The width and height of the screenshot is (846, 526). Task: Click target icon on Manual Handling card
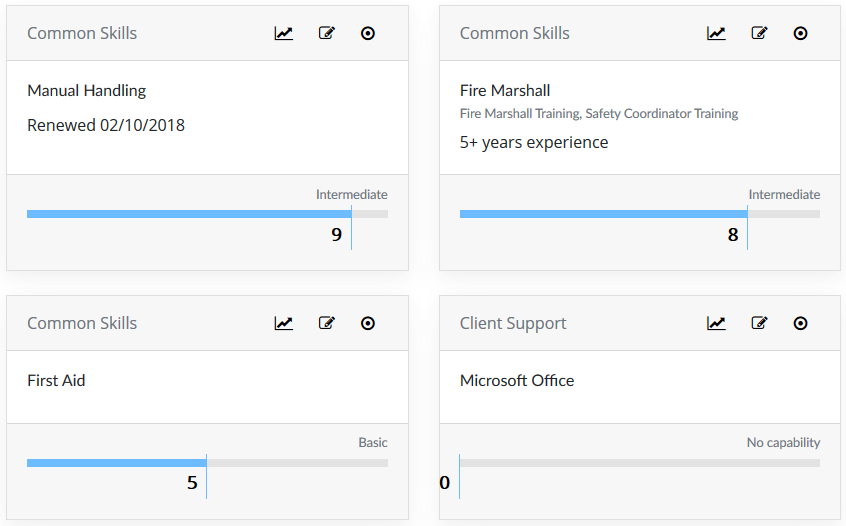[x=368, y=33]
